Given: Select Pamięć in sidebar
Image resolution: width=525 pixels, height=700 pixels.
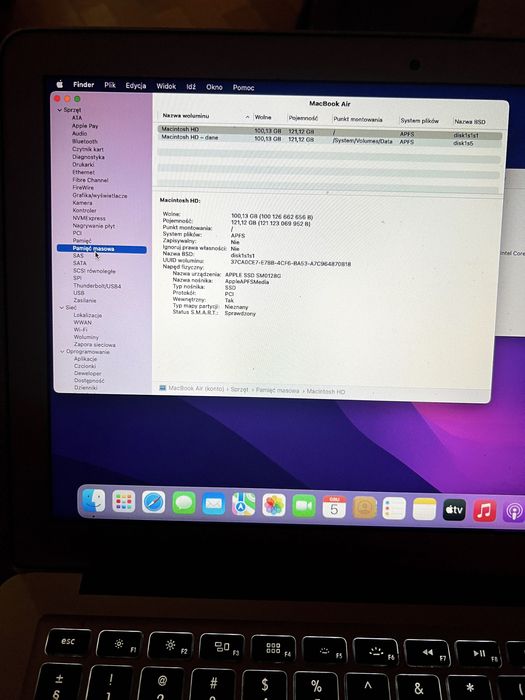Looking at the screenshot, I should coord(82,241).
